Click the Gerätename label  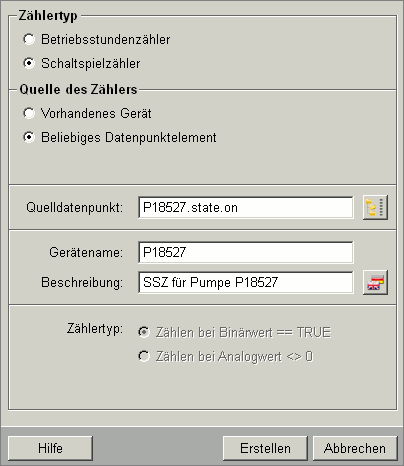[x=86, y=252]
